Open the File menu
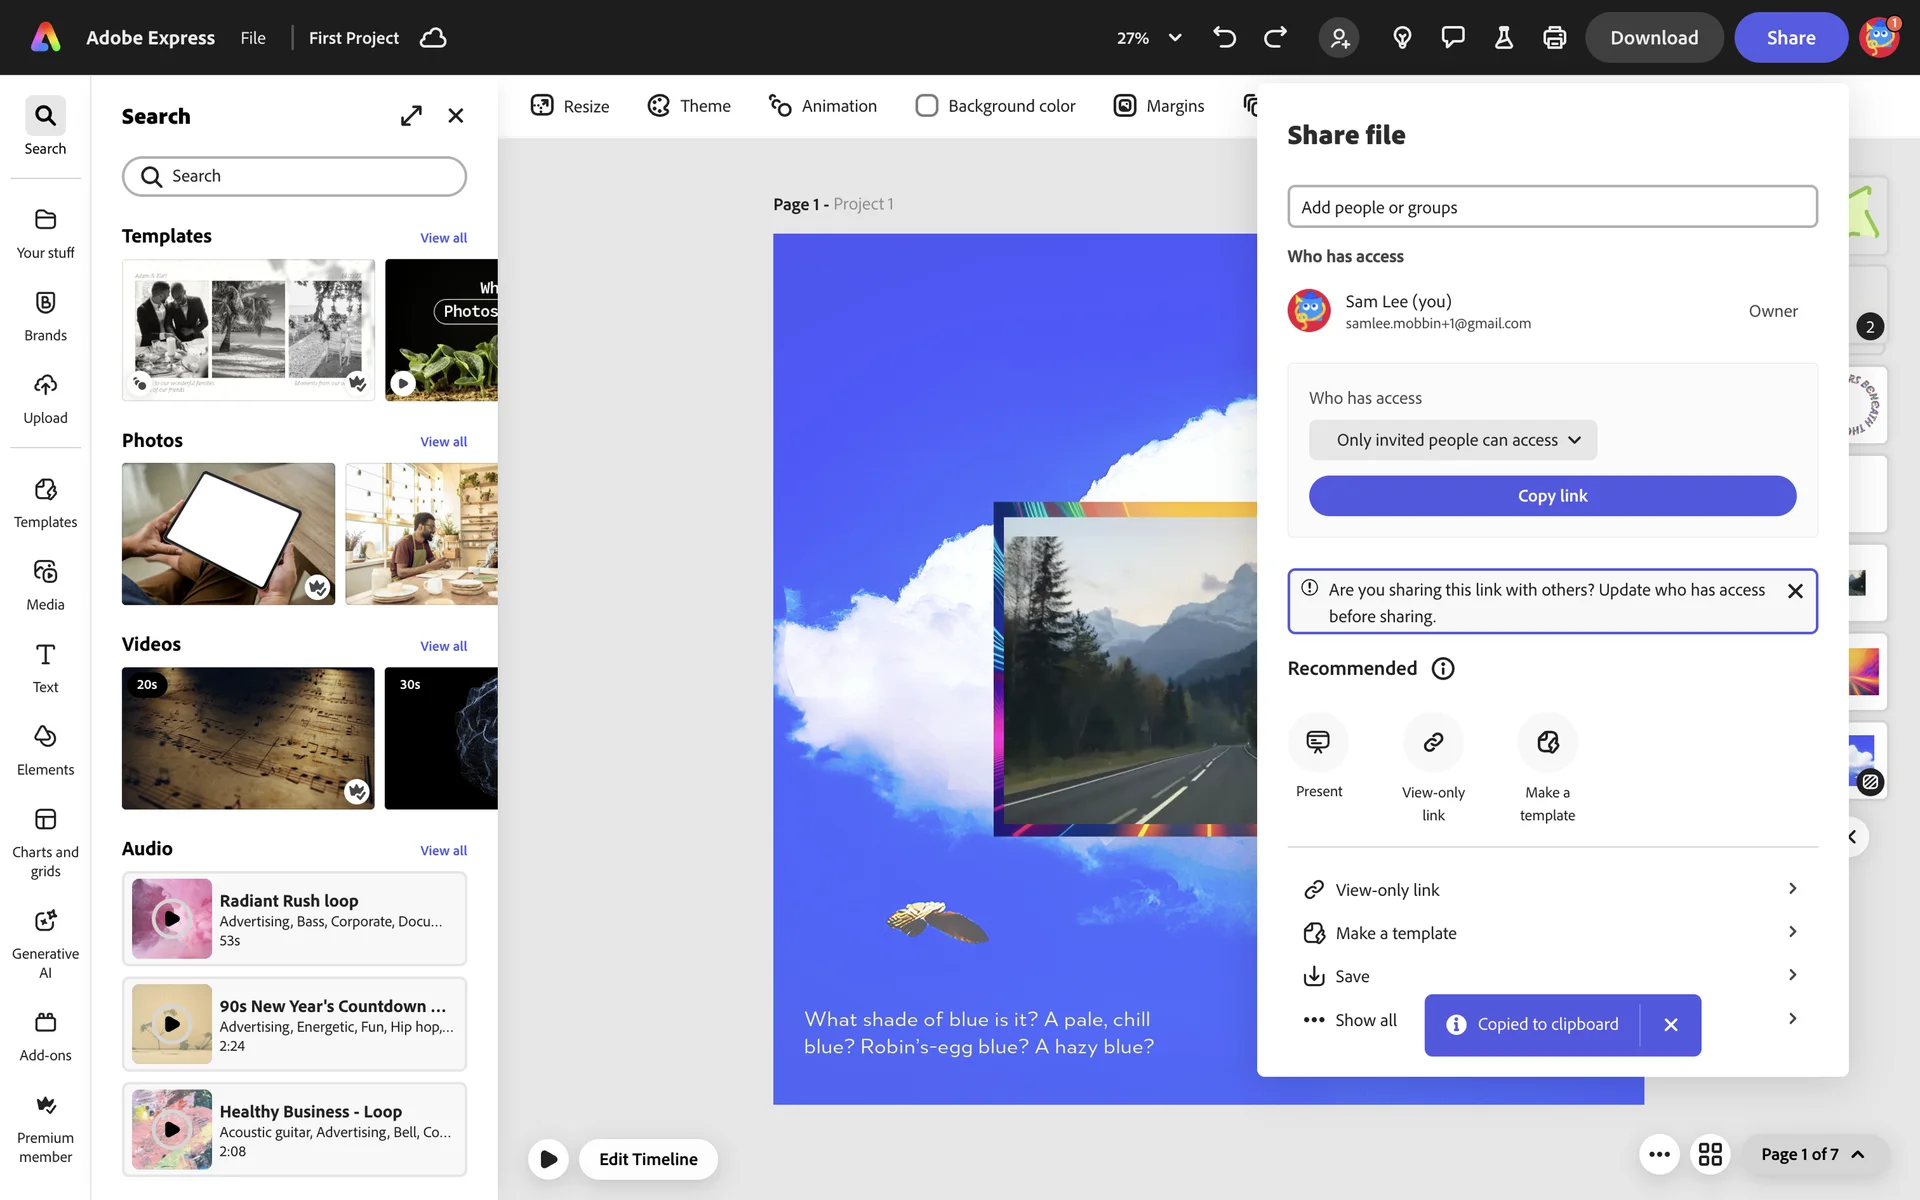The width and height of the screenshot is (1920, 1200). pyautogui.click(x=253, y=38)
